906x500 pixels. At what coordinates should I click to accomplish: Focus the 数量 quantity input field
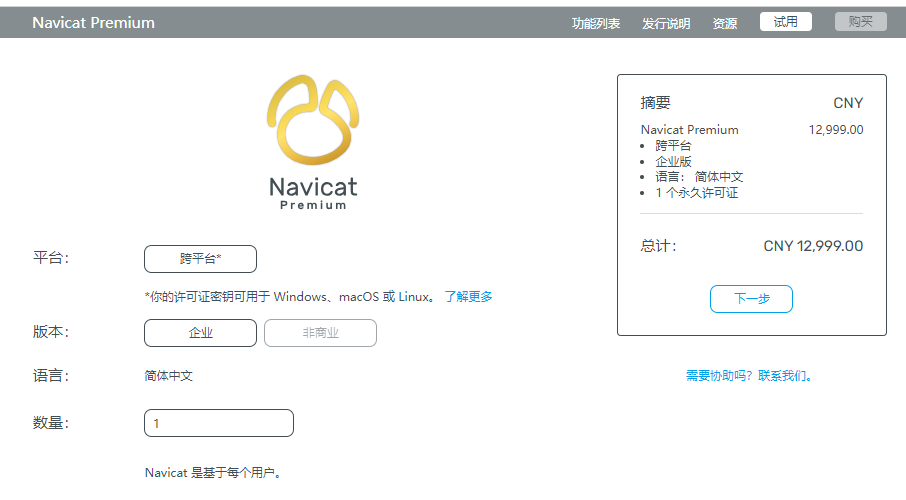coord(219,423)
